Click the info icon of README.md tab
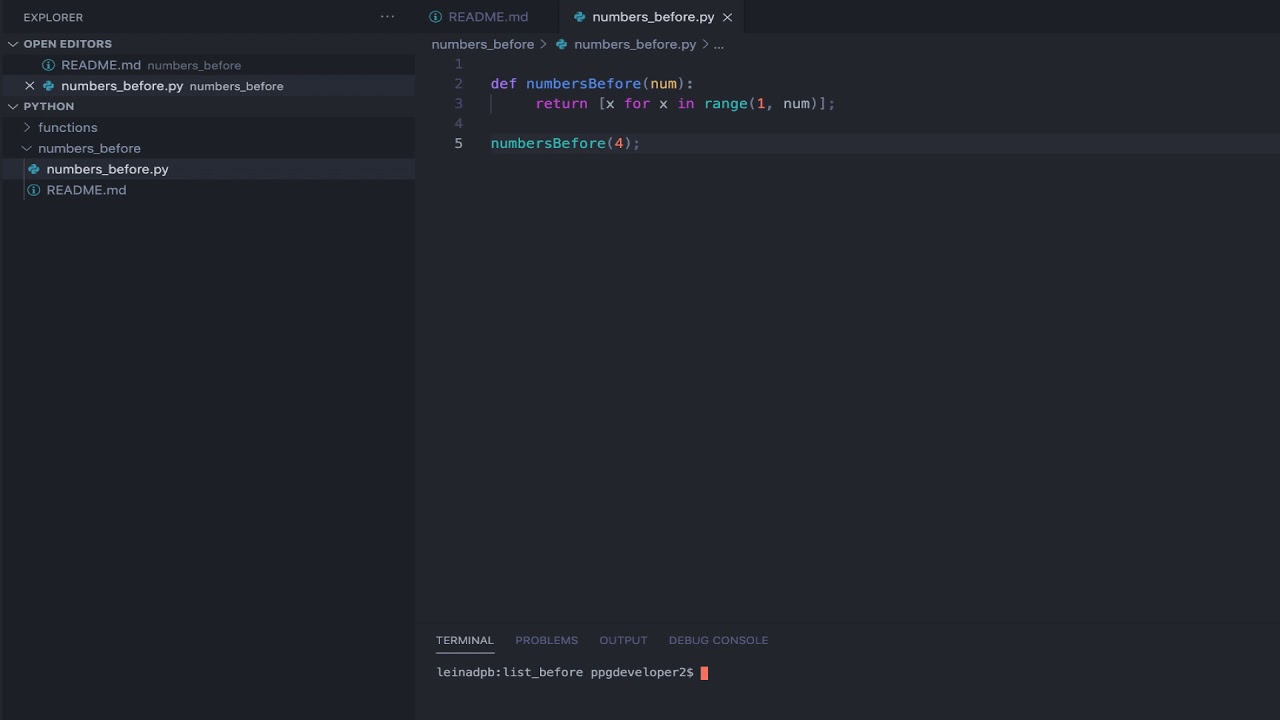This screenshot has height=720, width=1280. 435,17
